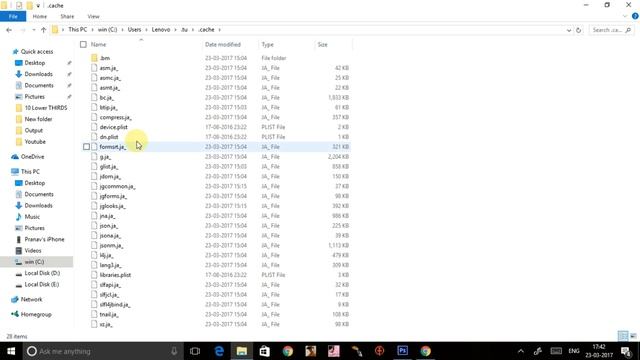Show hidden system tray icons
Viewport: 640px width, 360px height.
(x=521, y=351)
